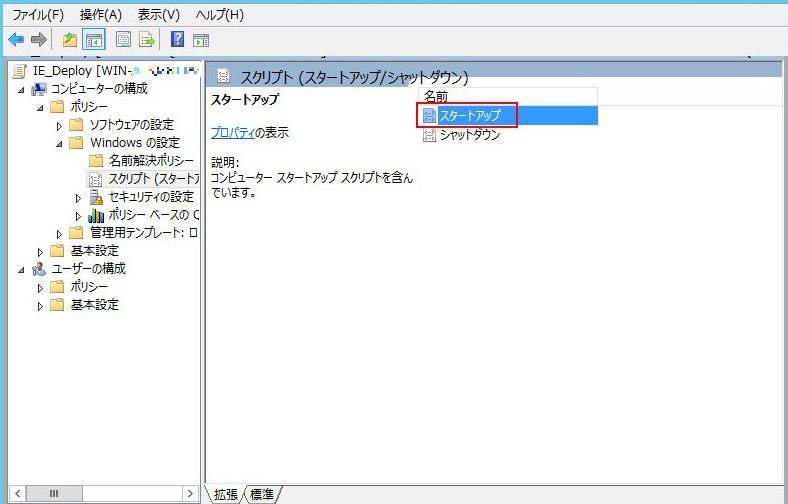Click the Up One Level folder icon

point(69,39)
